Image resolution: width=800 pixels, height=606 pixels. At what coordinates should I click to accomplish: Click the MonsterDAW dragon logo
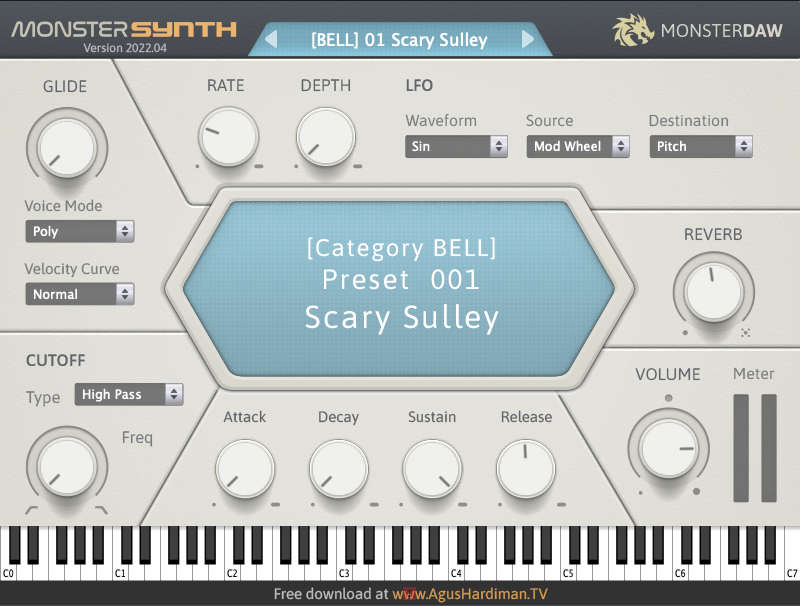tap(633, 27)
